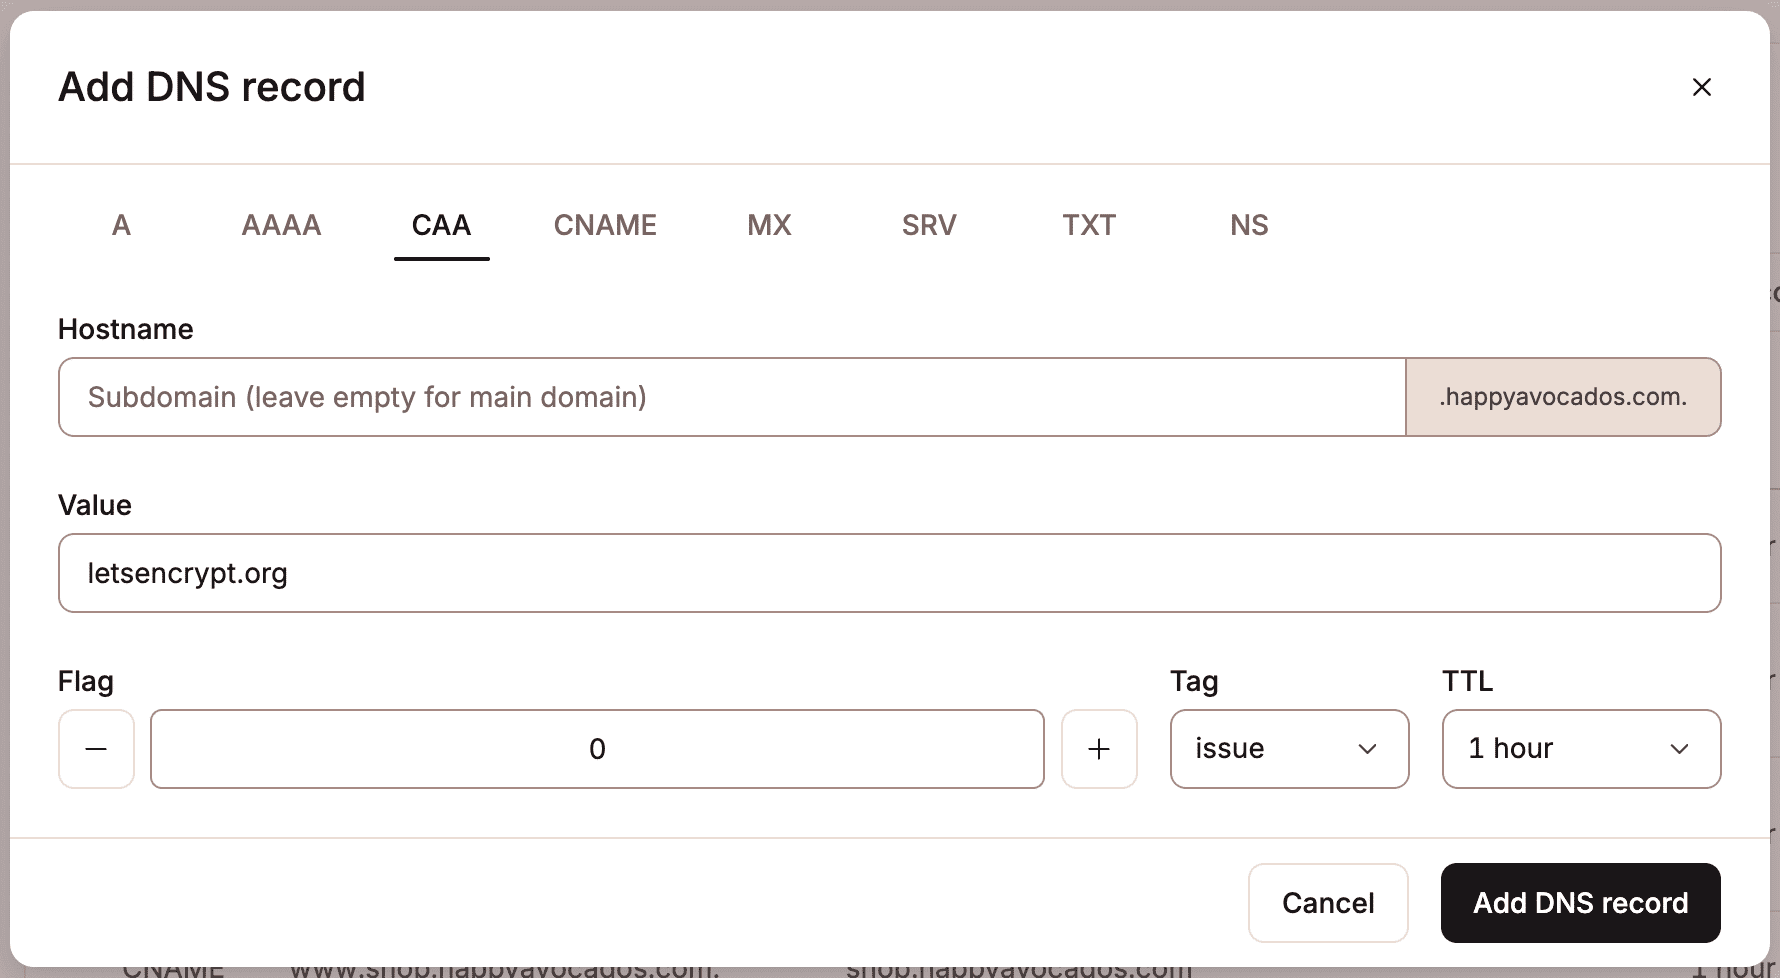
Task: Close the Add DNS record dialog
Action: pyautogui.click(x=1702, y=87)
